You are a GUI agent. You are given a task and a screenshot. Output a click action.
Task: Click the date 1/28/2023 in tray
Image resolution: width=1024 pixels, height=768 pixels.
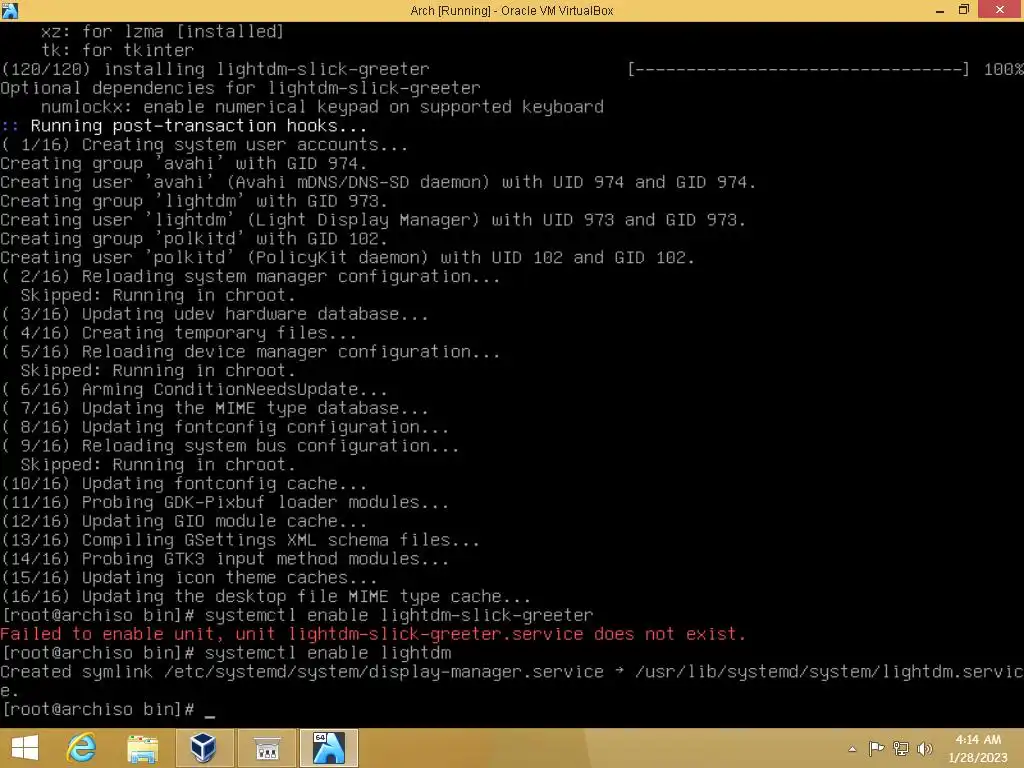point(978,758)
